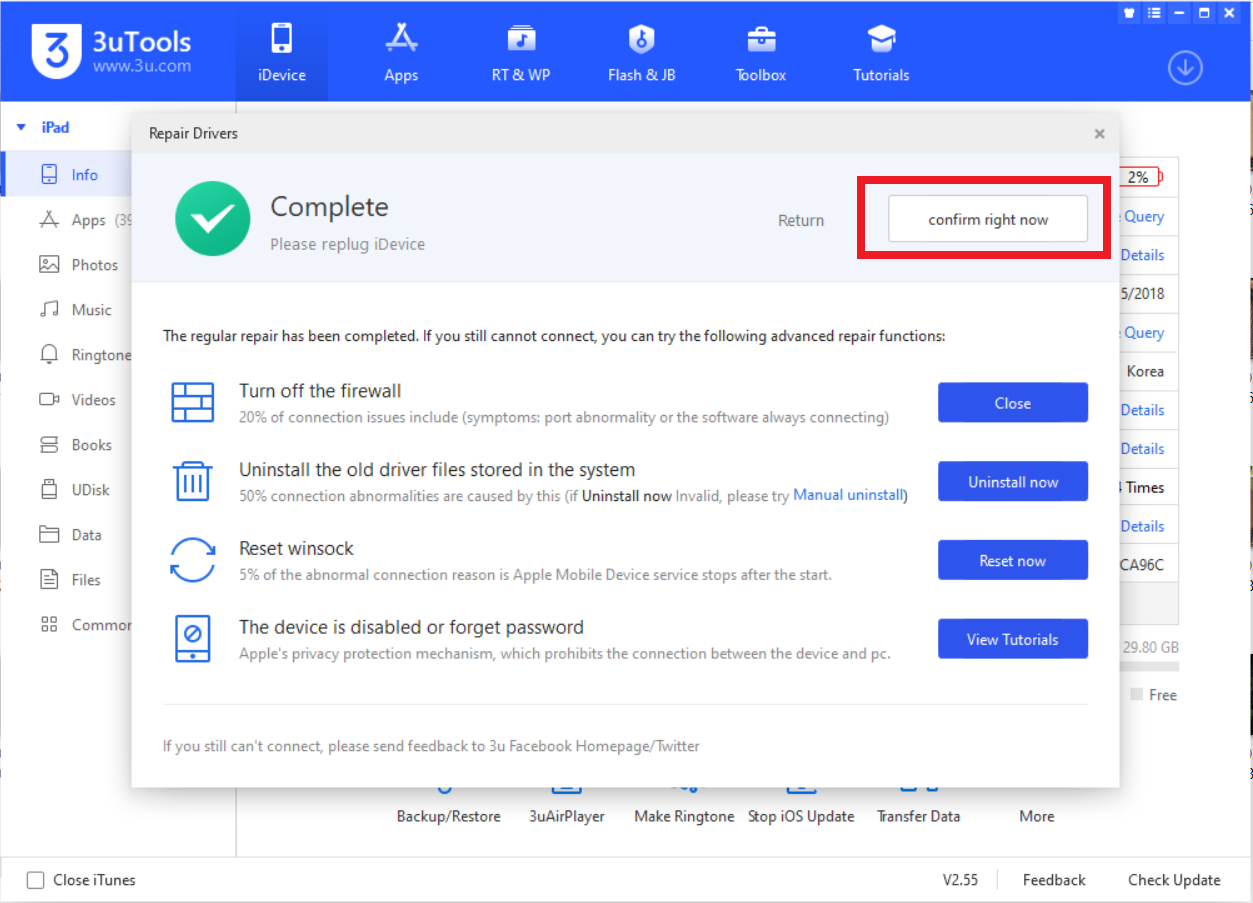Open the iDevice tab
This screenshot has width=1253, height=903.
(281, 51)
